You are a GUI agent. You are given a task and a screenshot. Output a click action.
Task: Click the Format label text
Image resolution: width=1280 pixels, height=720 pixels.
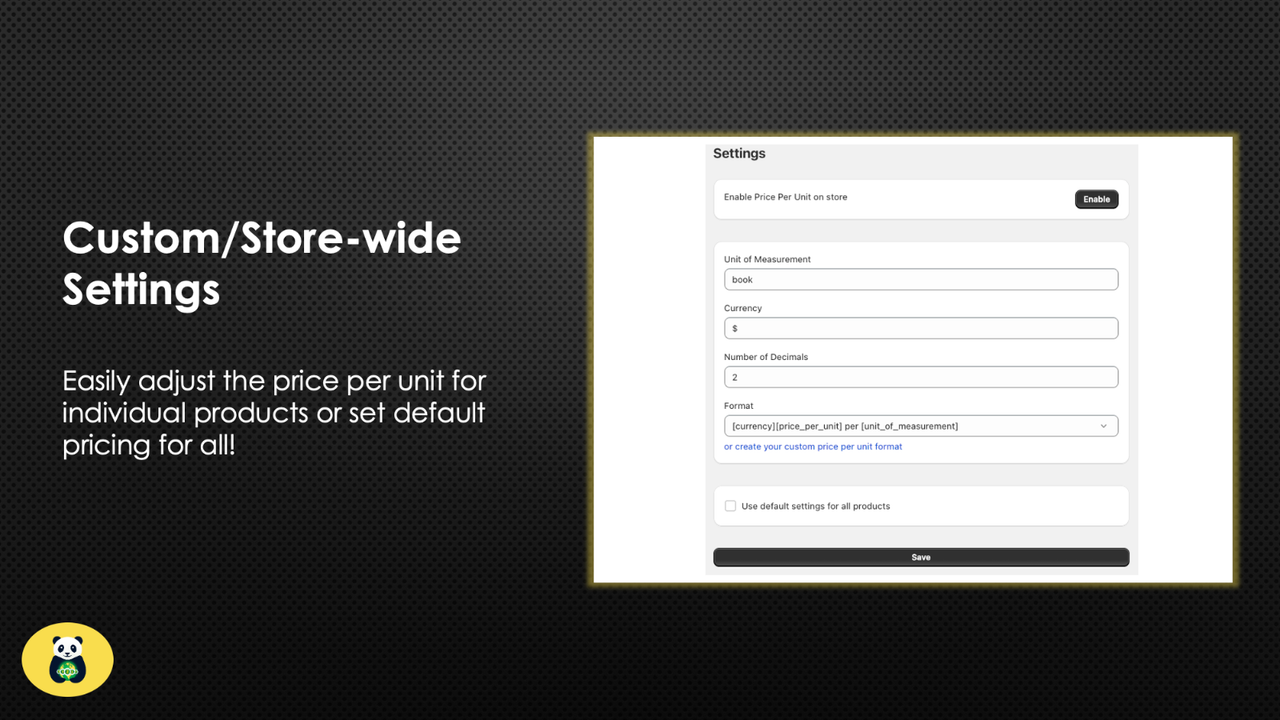(739, 406)
